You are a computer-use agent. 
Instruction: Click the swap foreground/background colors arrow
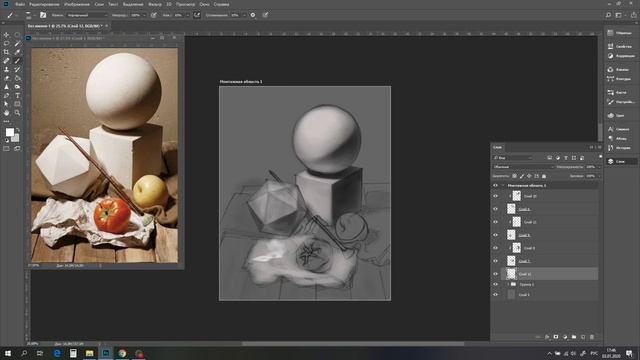(18, 130)
